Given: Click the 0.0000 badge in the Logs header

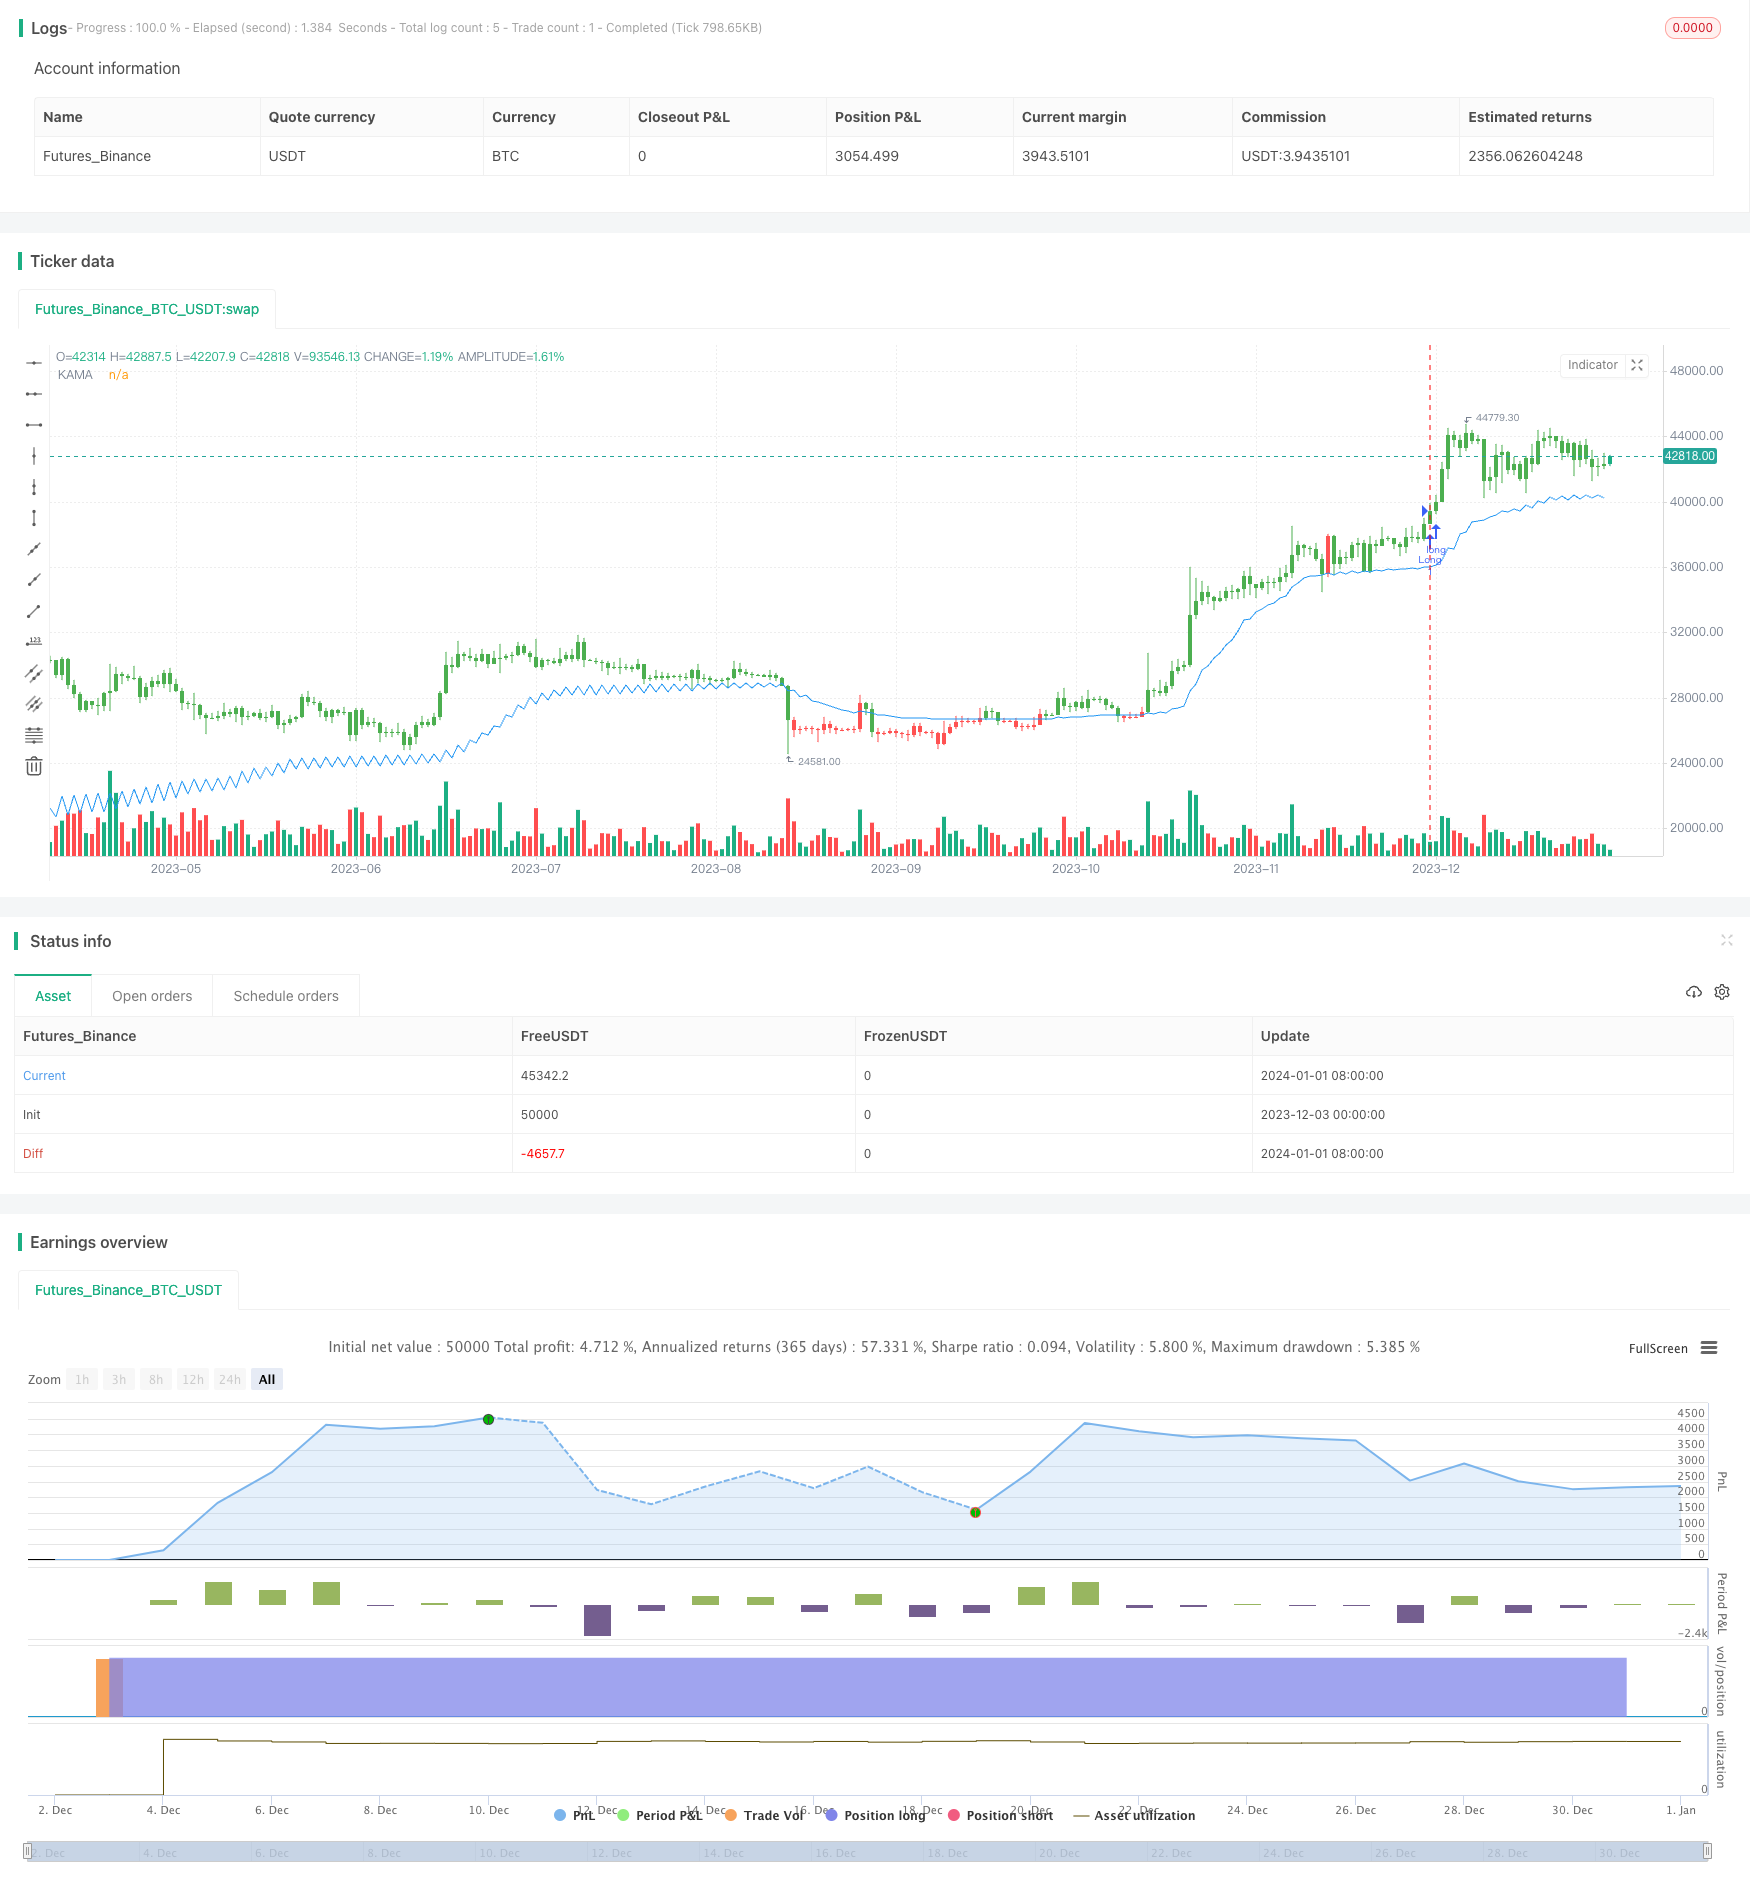Looking at the screenshot, I should [1692, 28].
